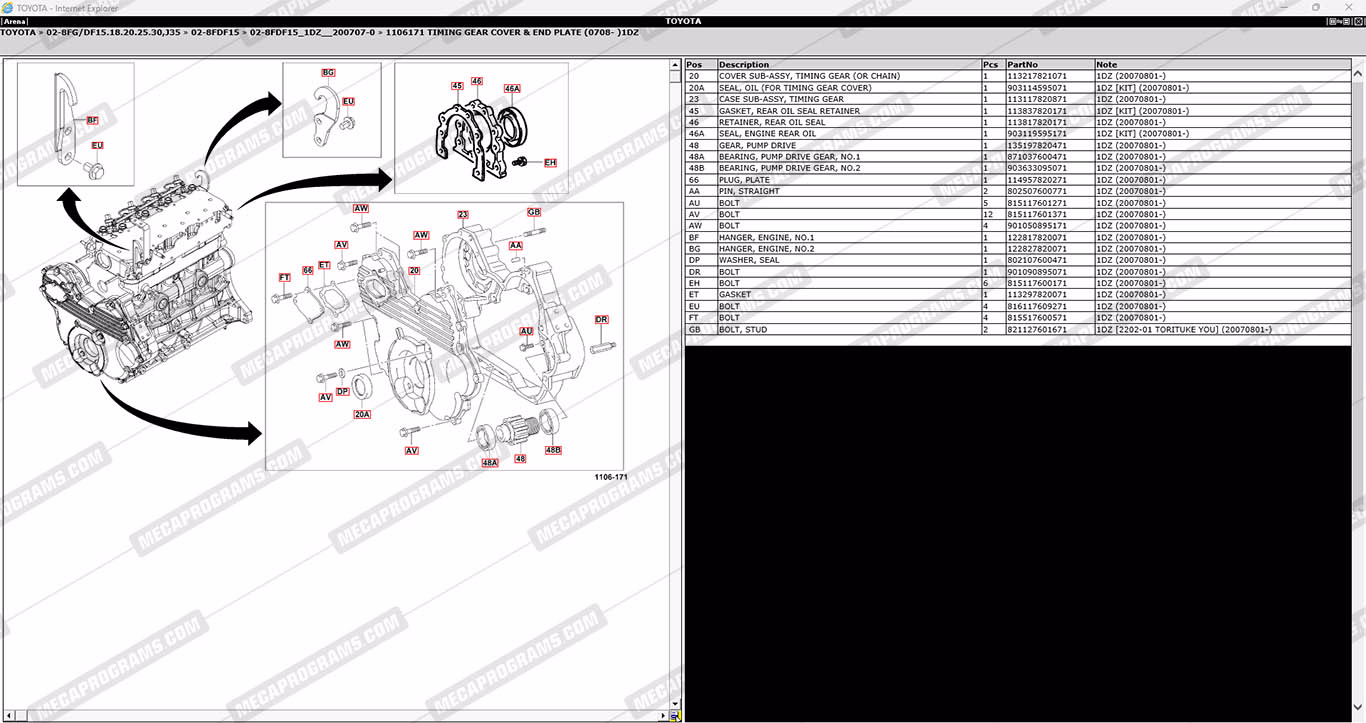
Task: Click the stacked-panels layout icon in header
Action: [1346, 21]
